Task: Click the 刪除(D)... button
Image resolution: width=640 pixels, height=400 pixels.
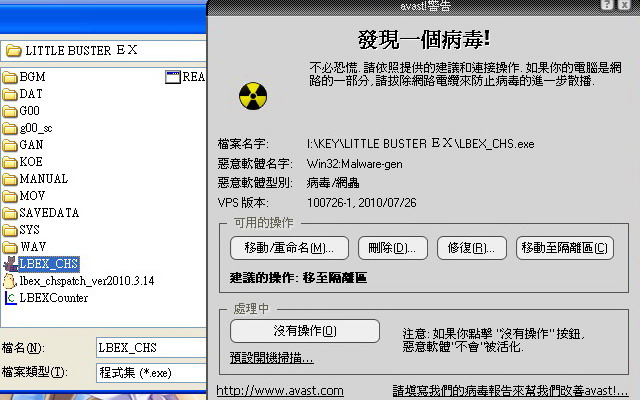Action: coord(393,248)
